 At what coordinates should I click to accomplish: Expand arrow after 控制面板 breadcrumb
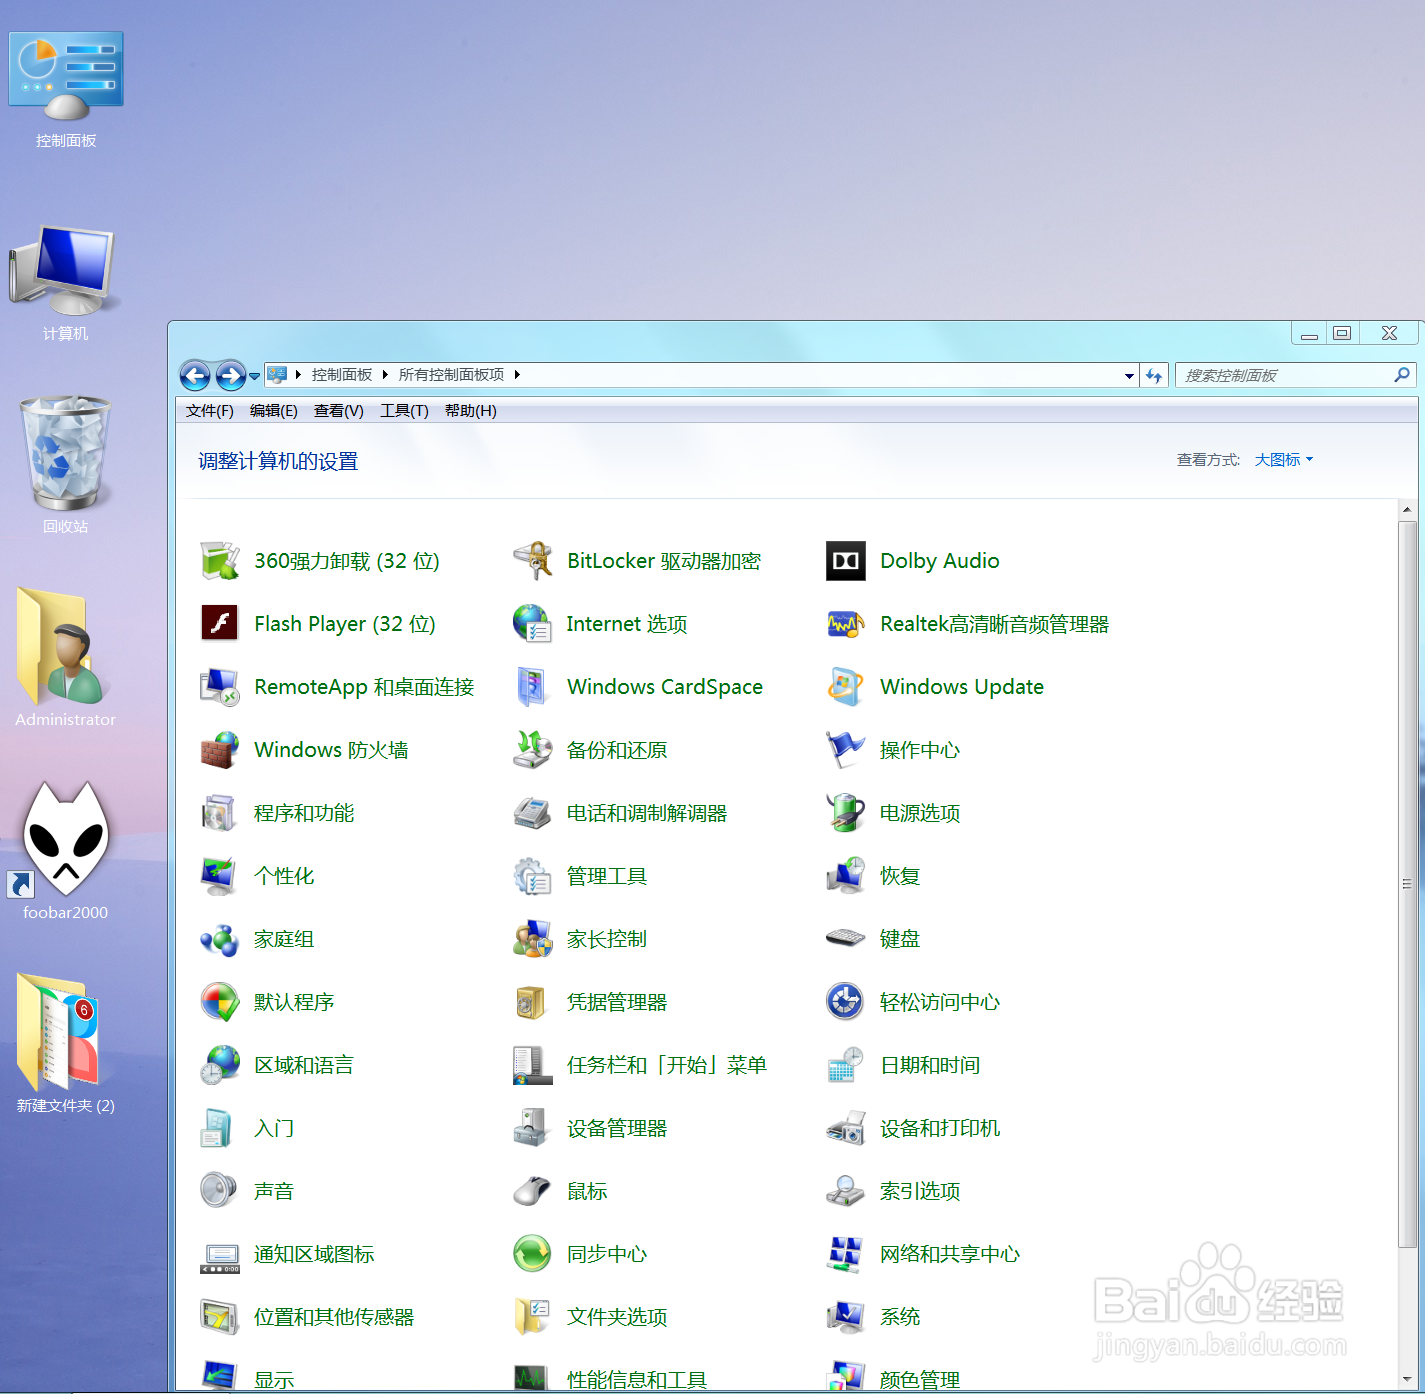pyautogui.click(x=385, y=375)
